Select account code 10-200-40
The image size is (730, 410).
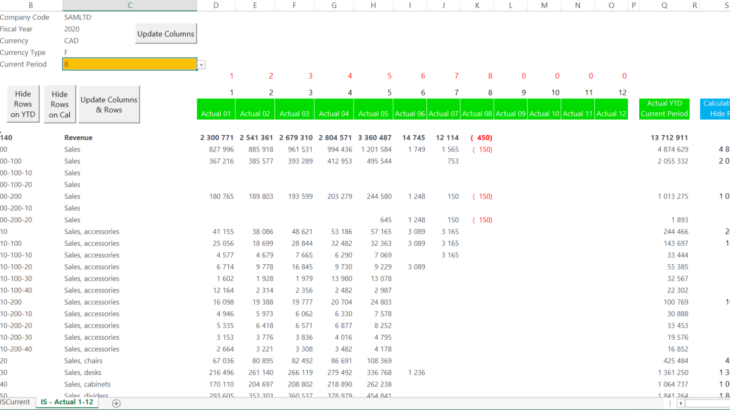tap(16, 349)
